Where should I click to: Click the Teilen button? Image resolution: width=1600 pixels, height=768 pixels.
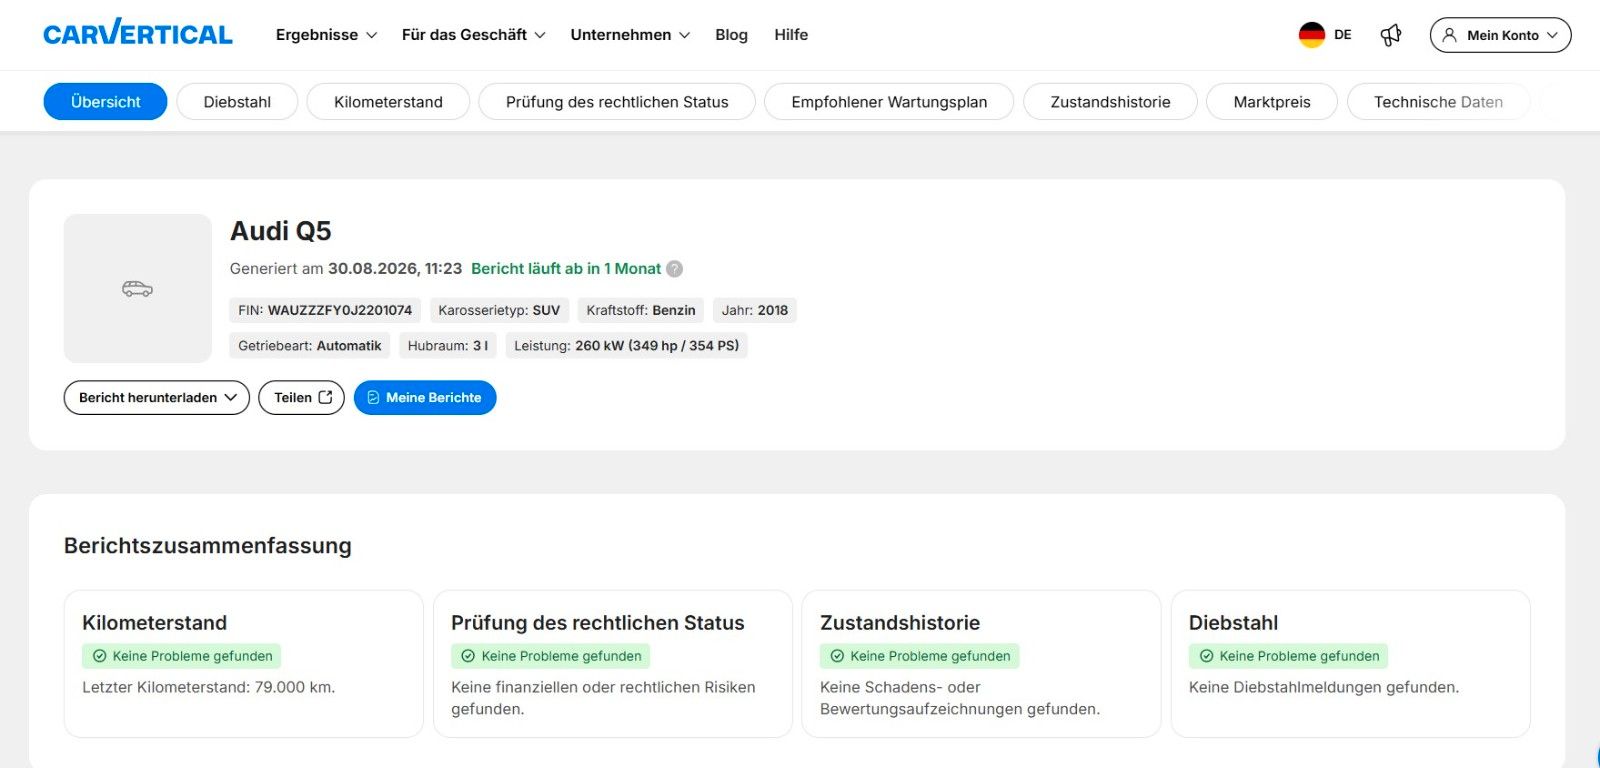tap(301, 397)
